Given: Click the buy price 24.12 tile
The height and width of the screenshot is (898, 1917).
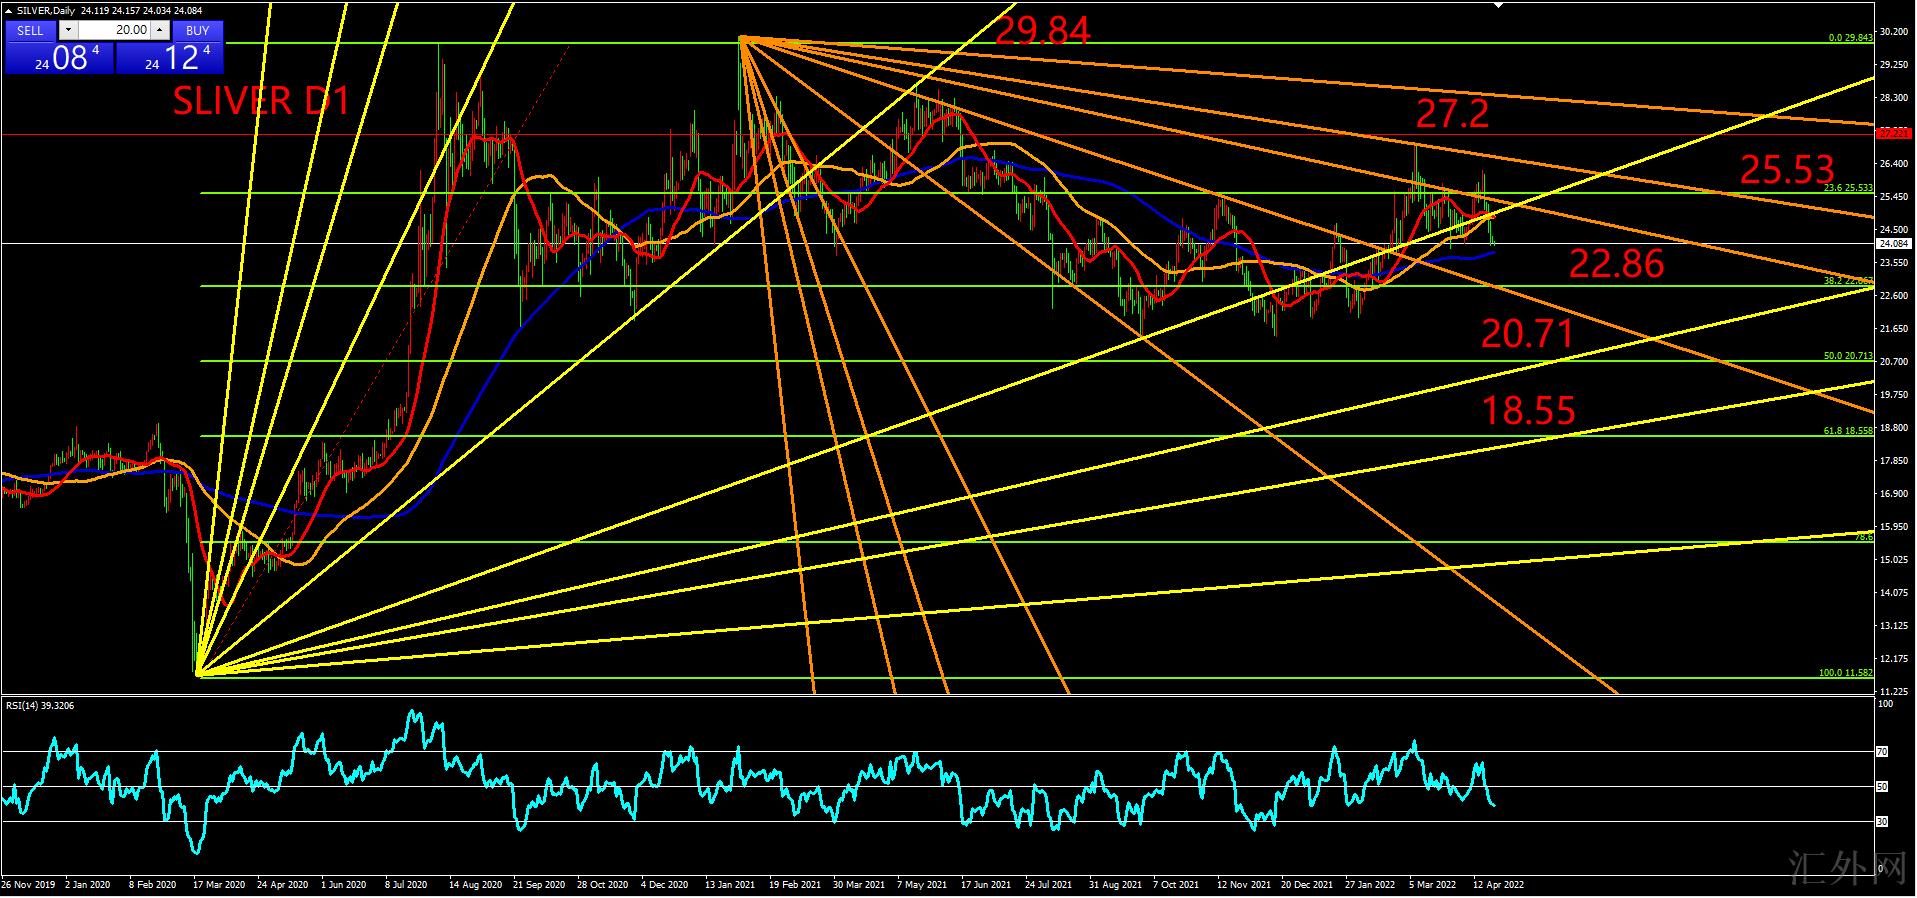Looking at the screenshot, I should point(170,58).
